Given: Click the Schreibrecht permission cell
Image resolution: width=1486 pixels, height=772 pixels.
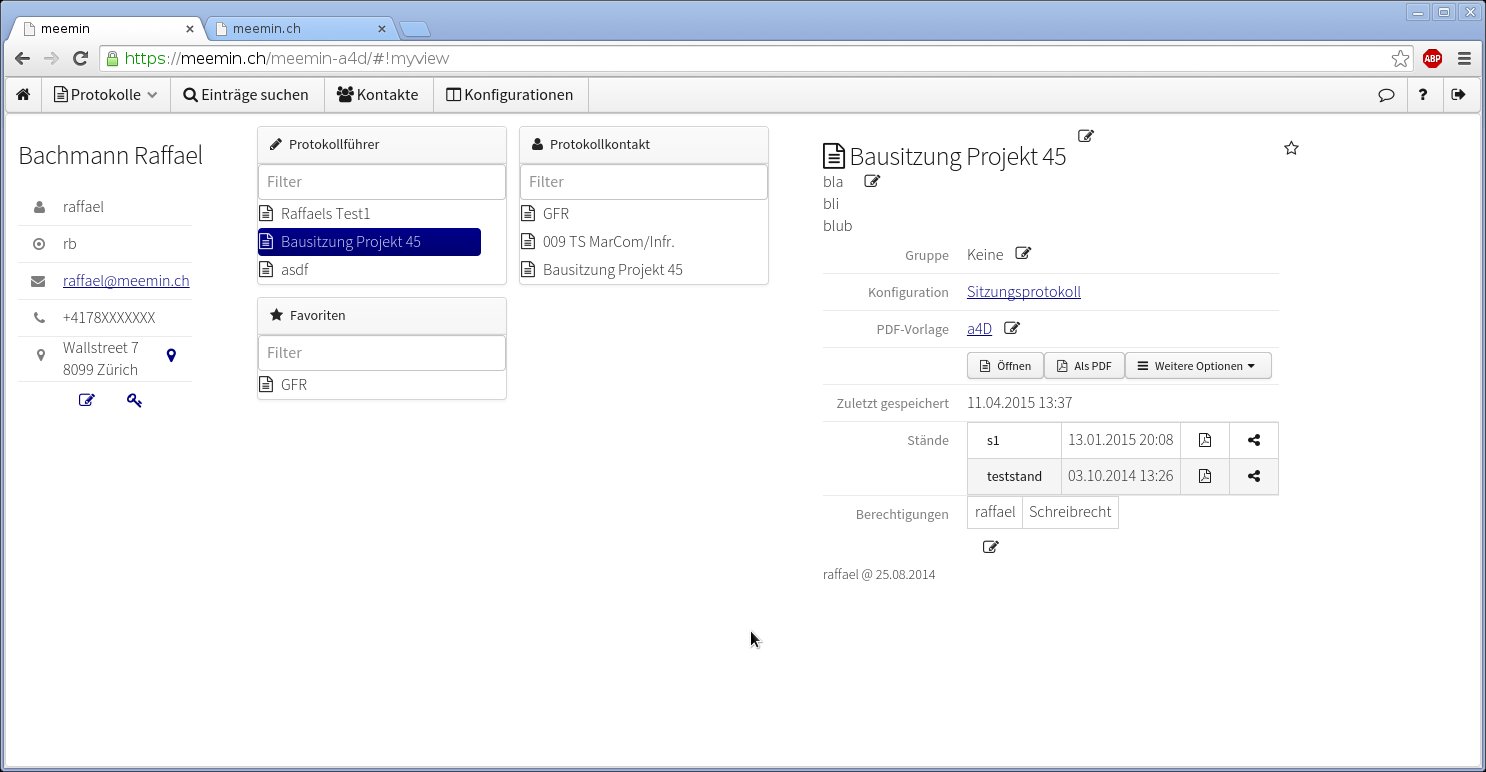Looking at the screenshot, I should (1070, 512).
